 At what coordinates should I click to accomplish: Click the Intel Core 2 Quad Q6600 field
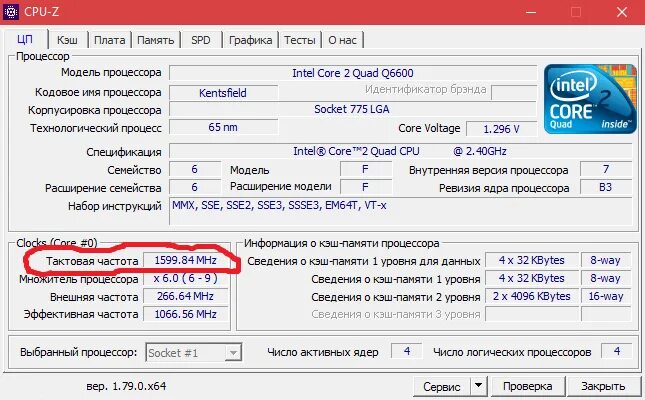click(x=353, y=73)
